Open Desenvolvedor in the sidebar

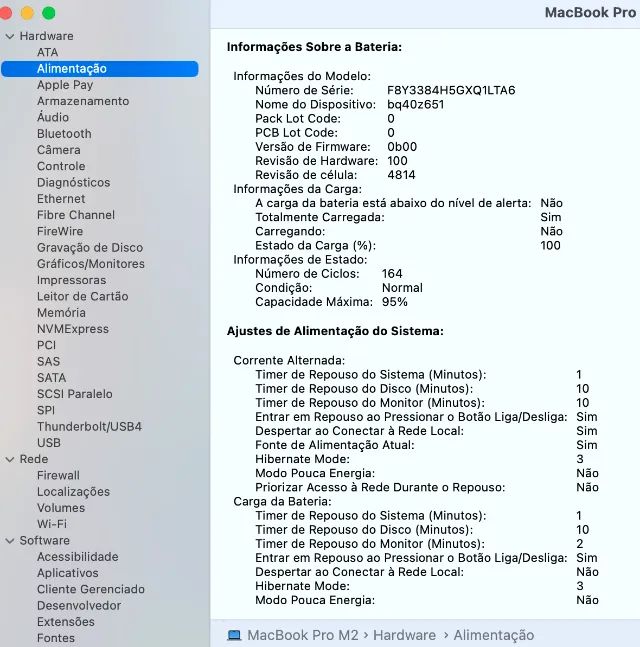click(x=79, y=606)
